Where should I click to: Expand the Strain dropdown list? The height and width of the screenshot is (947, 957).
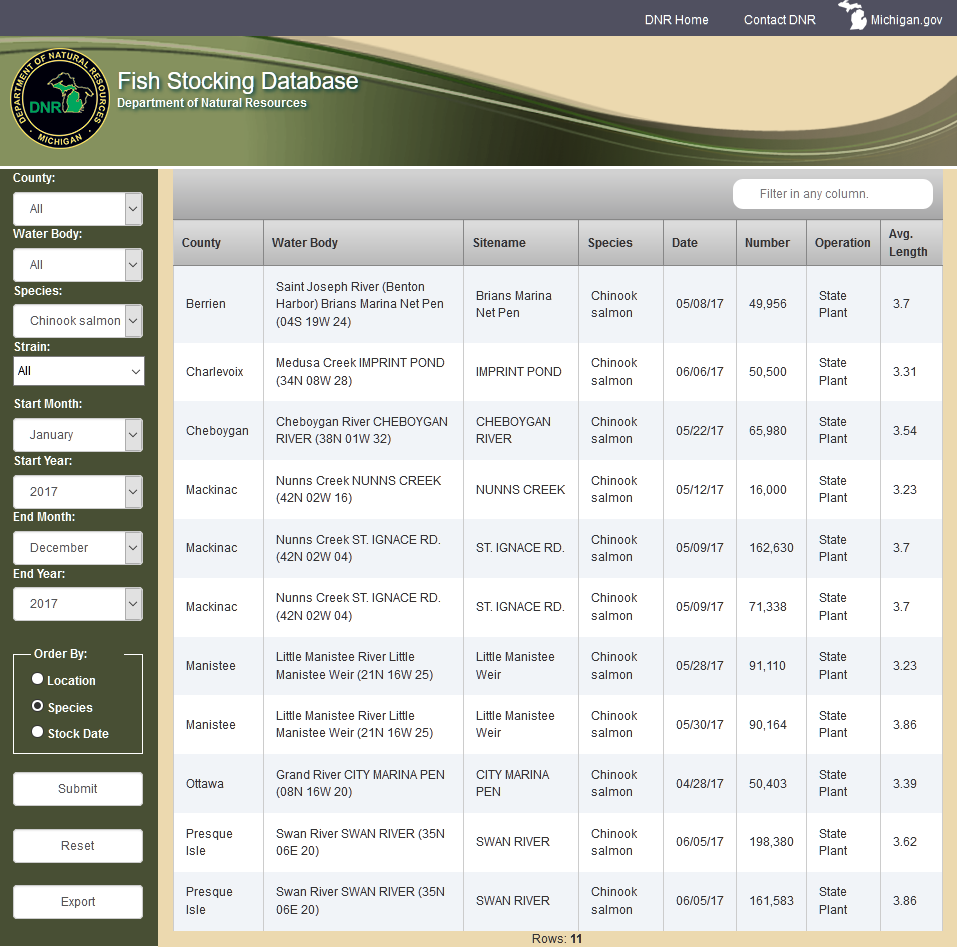[78, 371]
